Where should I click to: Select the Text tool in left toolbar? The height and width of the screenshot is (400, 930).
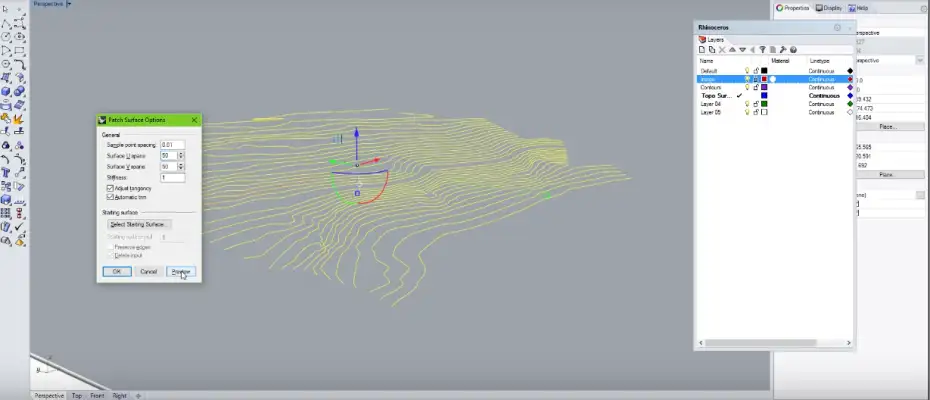[6, 173]
